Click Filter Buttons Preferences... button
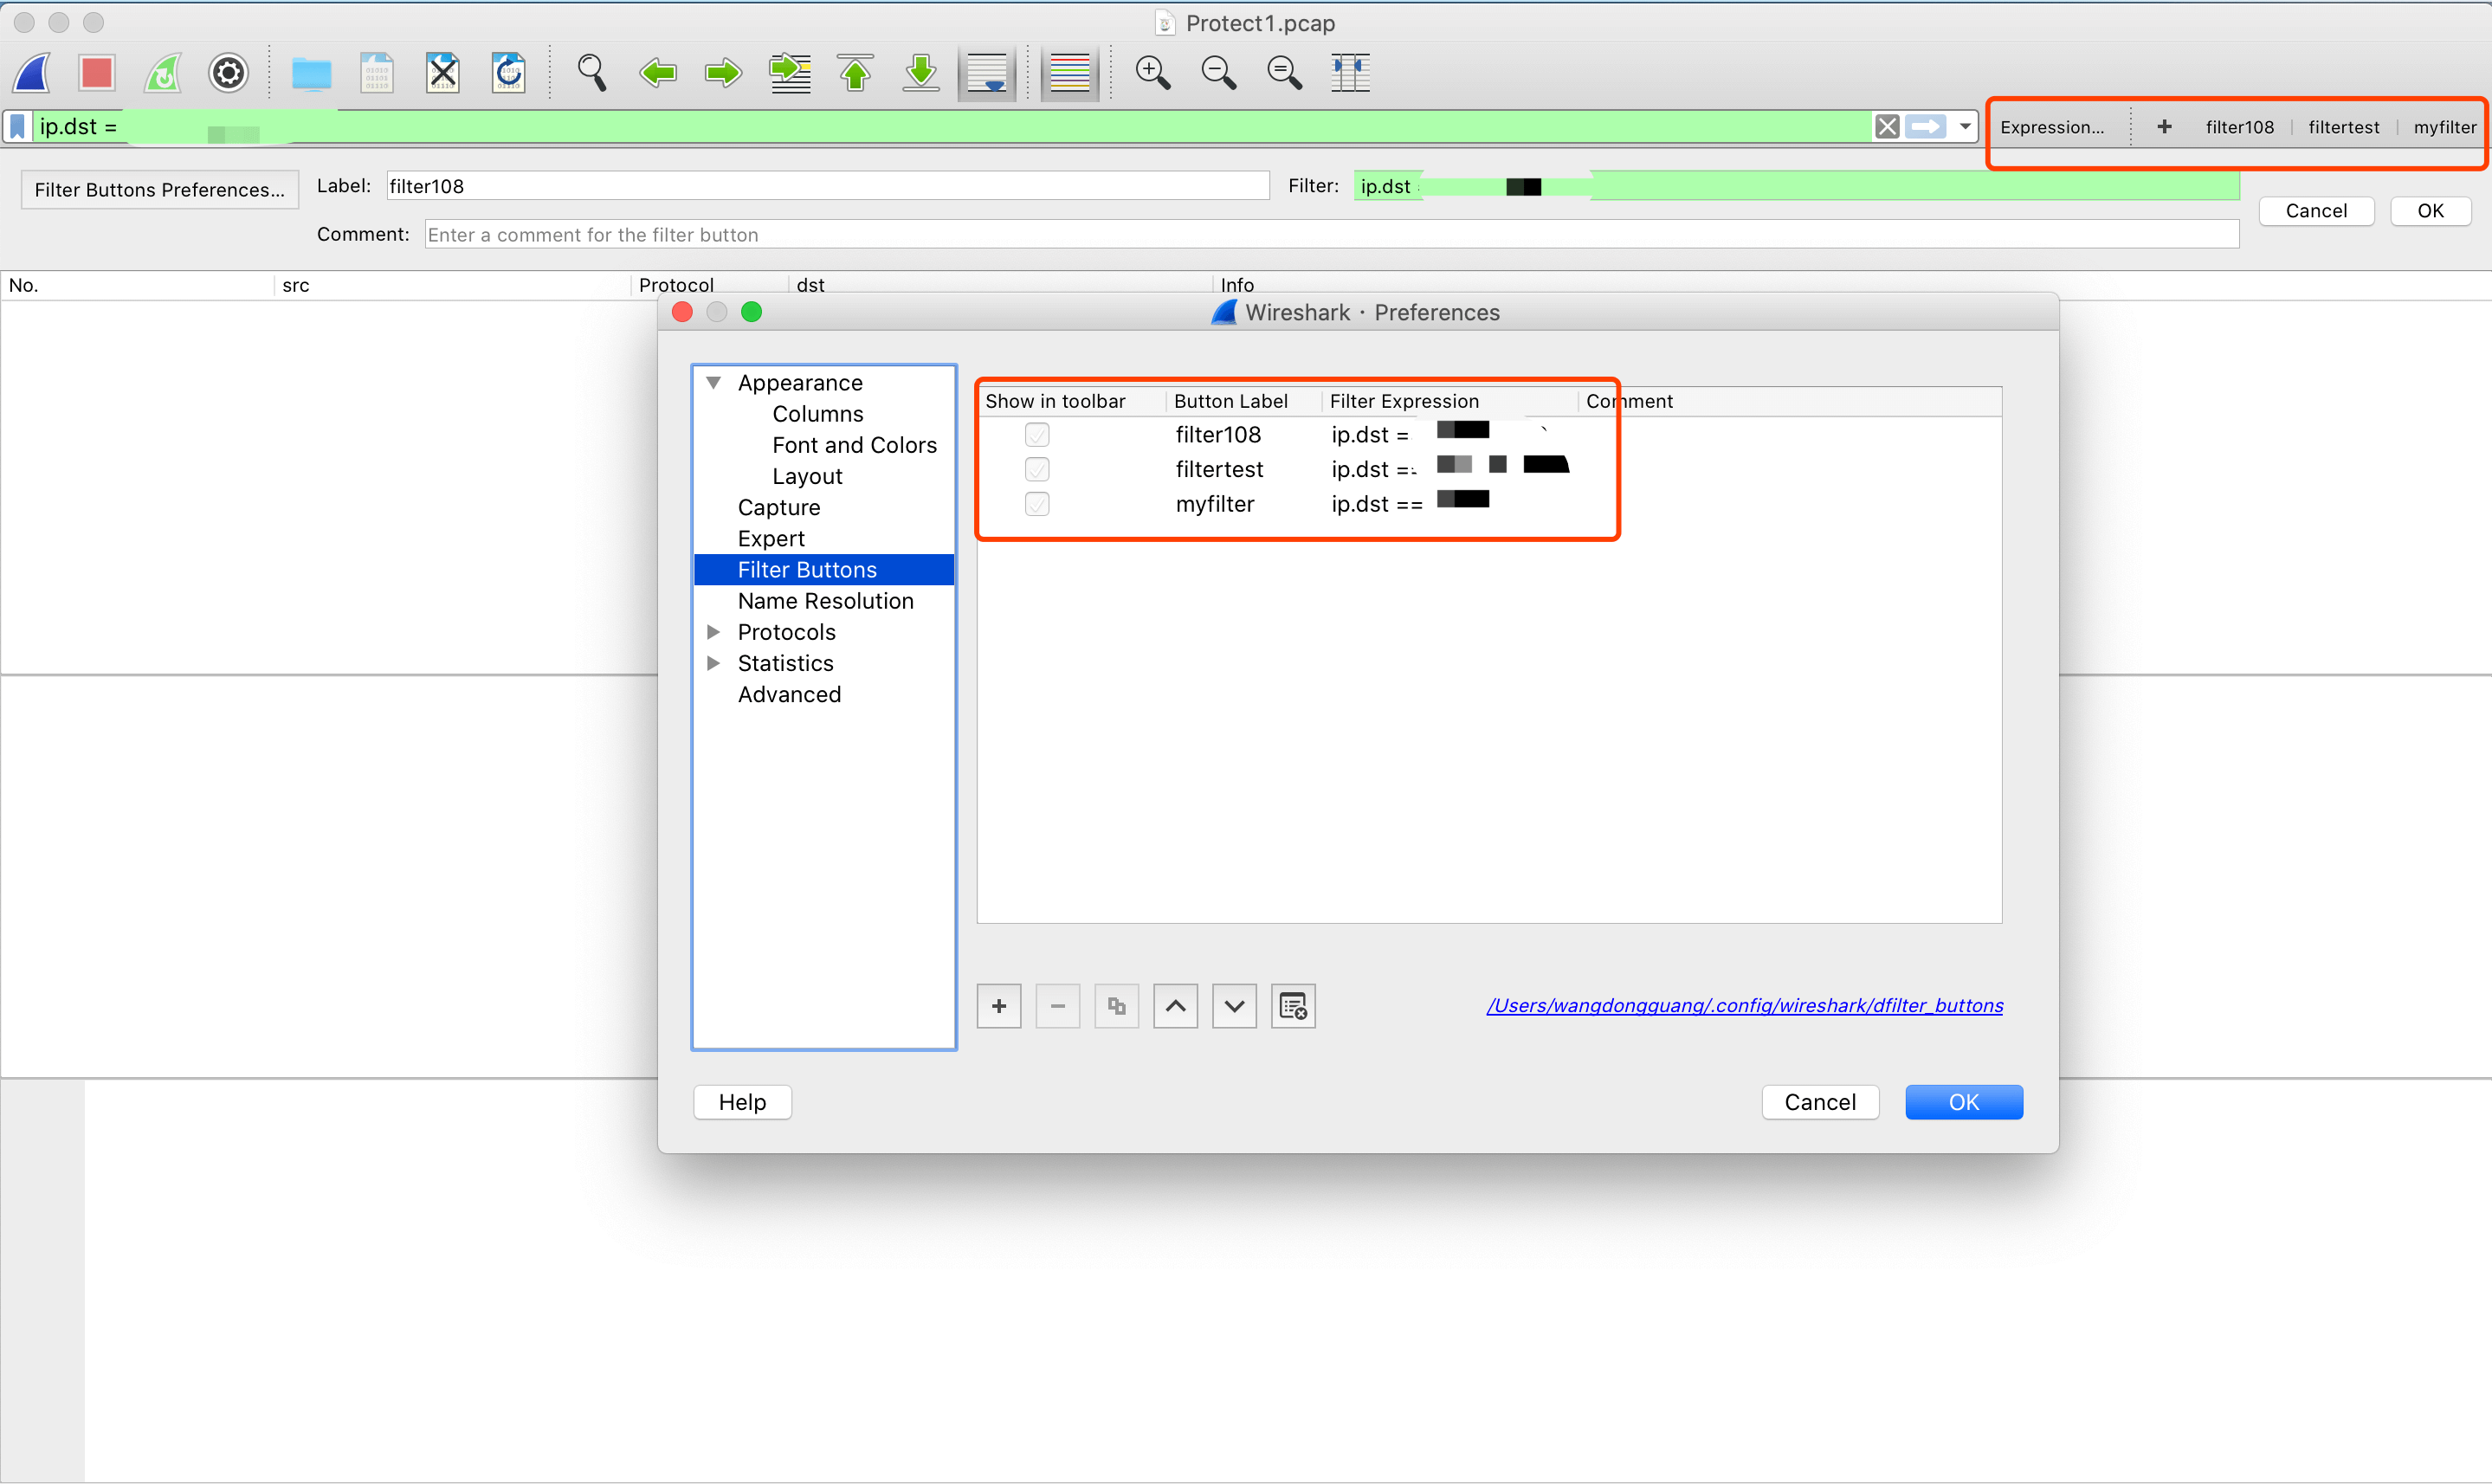The width and height of the screenshot is (2492, 1484). (160, 190)
